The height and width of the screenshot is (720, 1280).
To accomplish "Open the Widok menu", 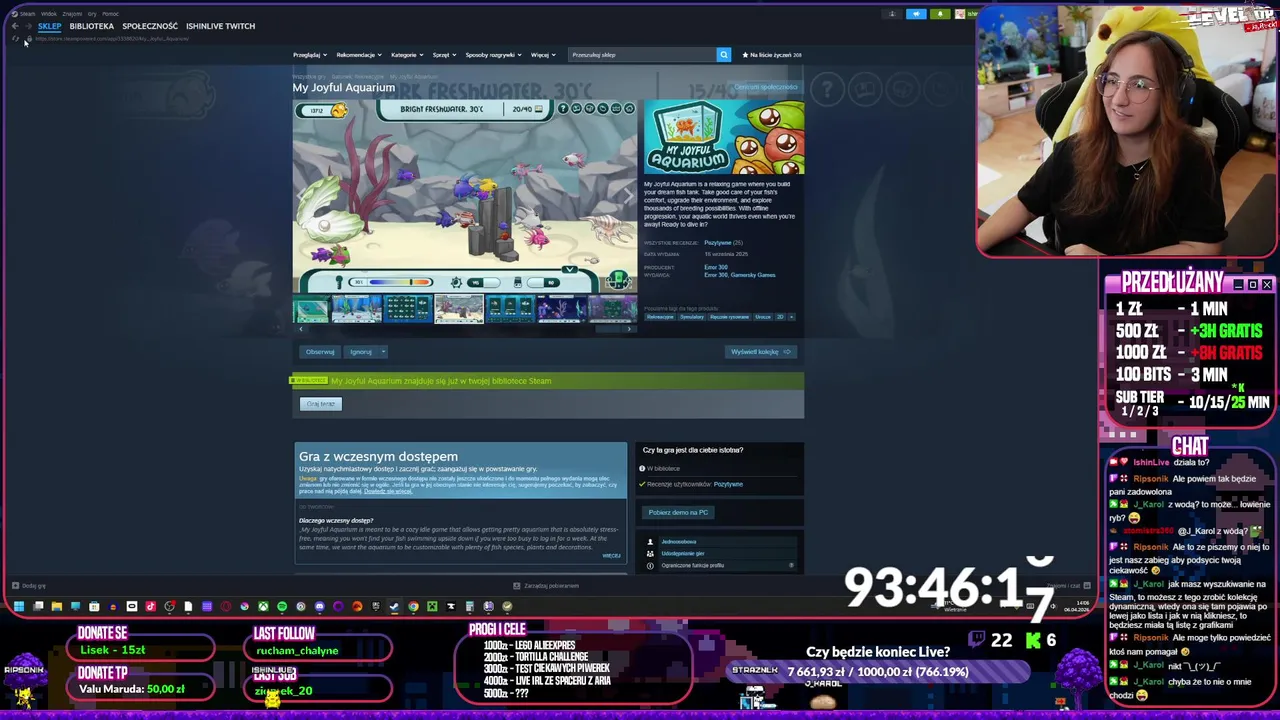I will (49, 14).
